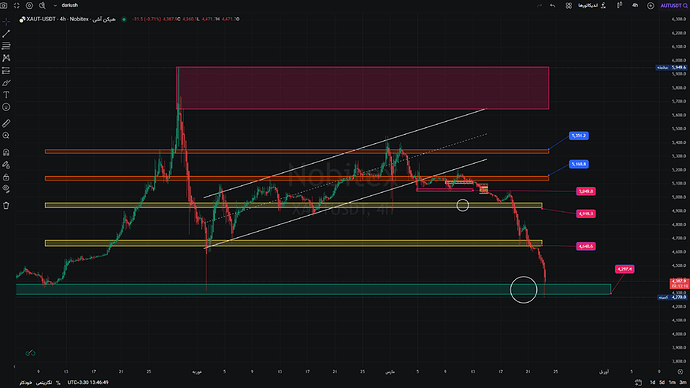Open the emoji and icons tool
The image size is (690, 388).
point(6,107)
